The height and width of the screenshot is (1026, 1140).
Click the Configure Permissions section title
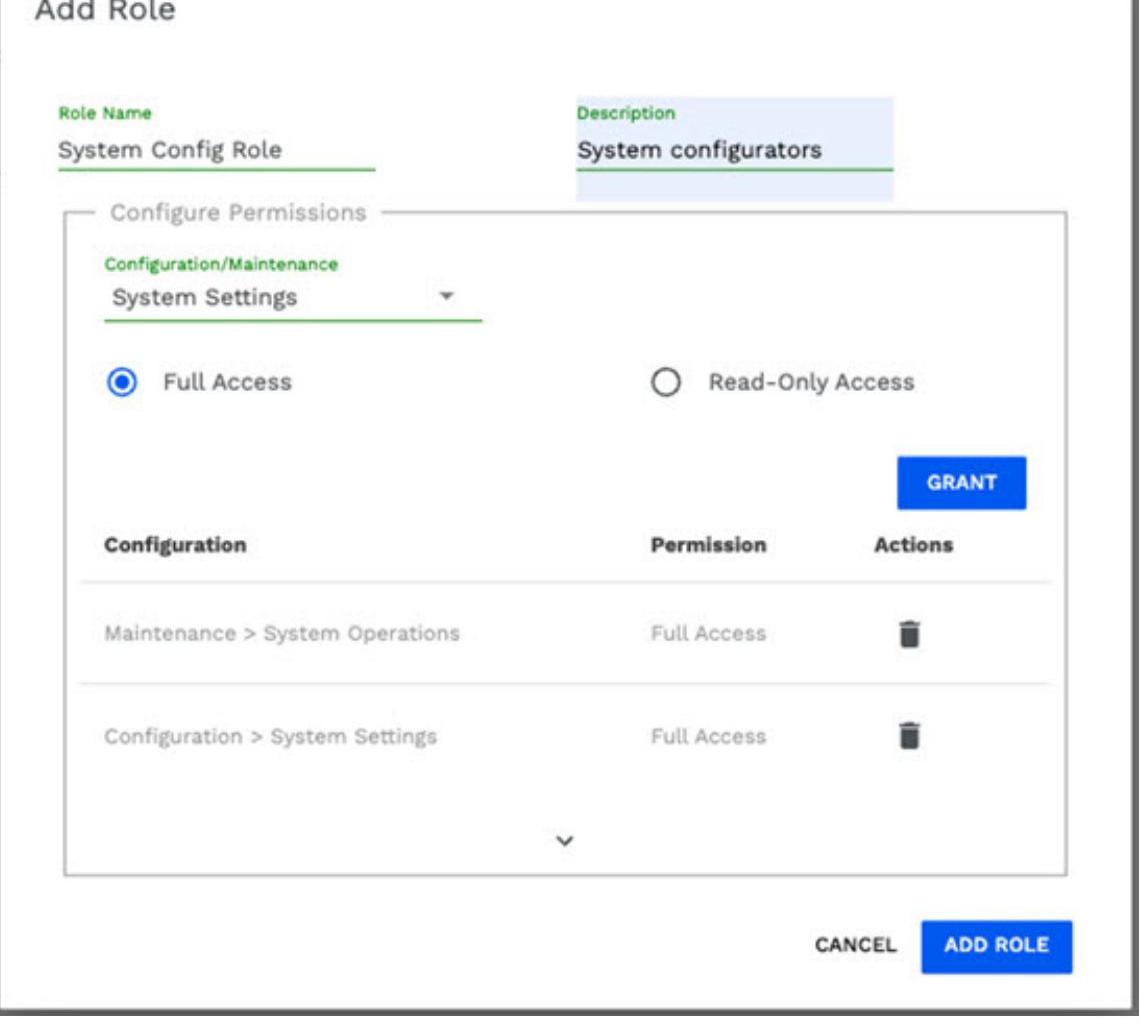[x=238, y=212]
